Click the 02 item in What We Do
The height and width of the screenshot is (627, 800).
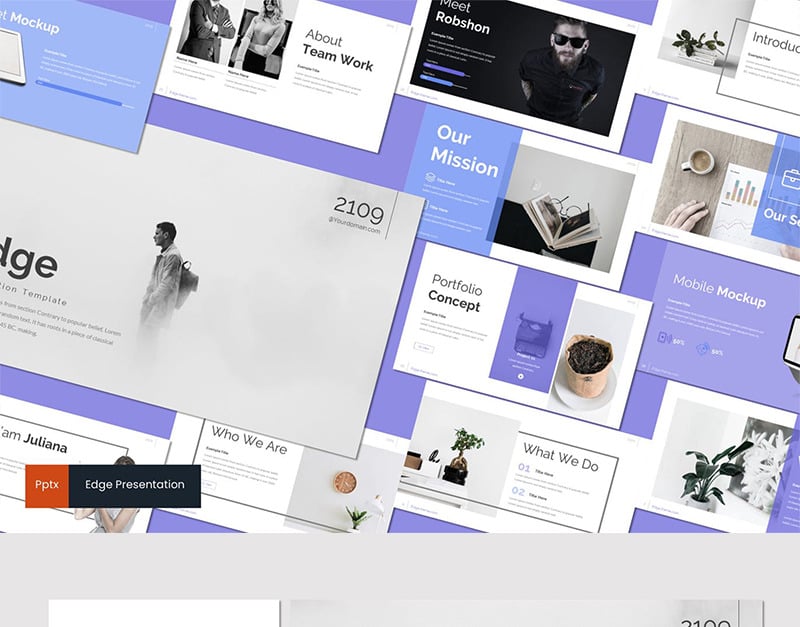click(x=518, y=491)
